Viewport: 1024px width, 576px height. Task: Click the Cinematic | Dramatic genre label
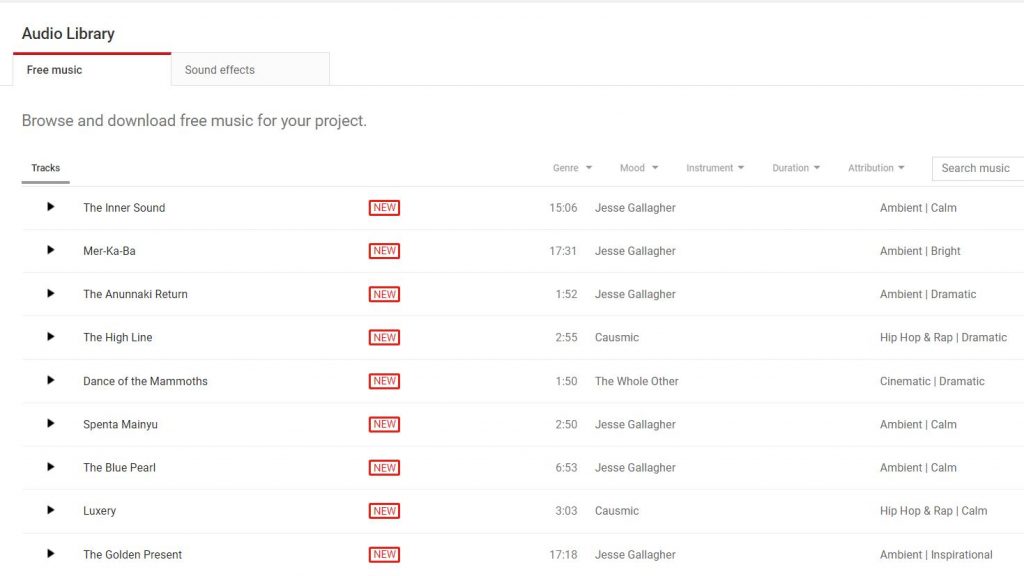[x=932, y=381]
